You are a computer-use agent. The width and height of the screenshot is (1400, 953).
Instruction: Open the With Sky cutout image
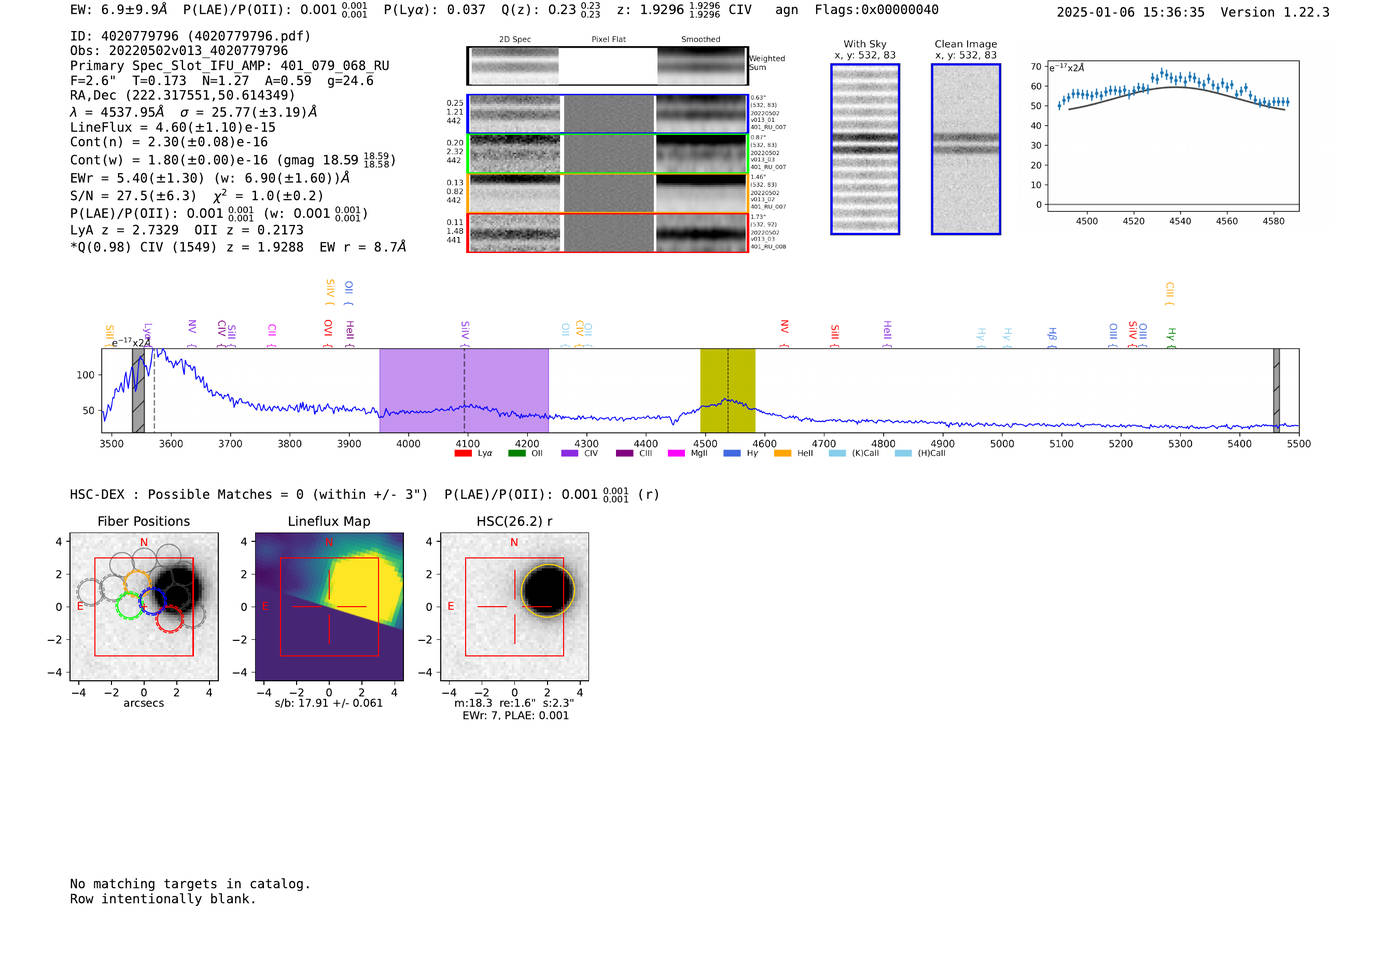[865, 149]
